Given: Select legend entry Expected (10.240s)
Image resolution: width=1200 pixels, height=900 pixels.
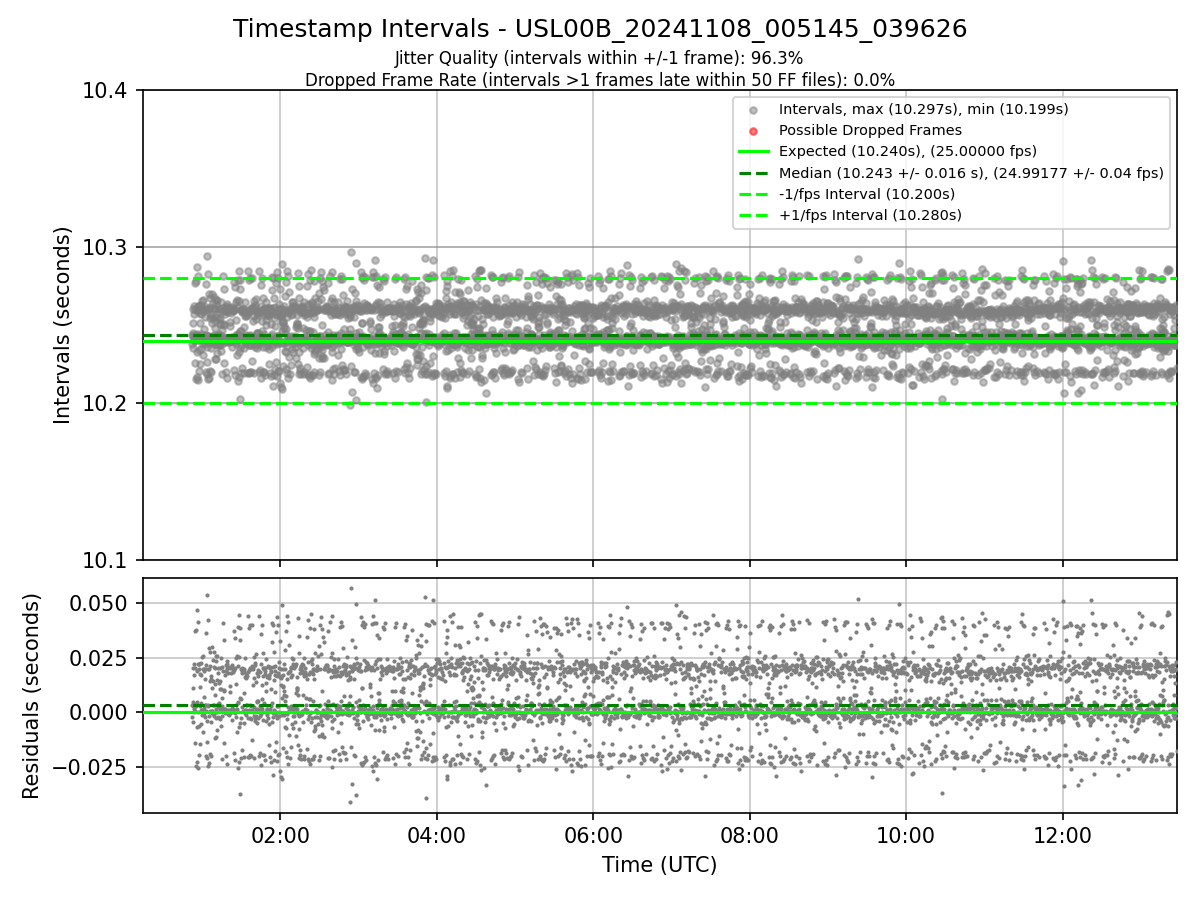Looking at the screenshot, I should click(908, 151).
